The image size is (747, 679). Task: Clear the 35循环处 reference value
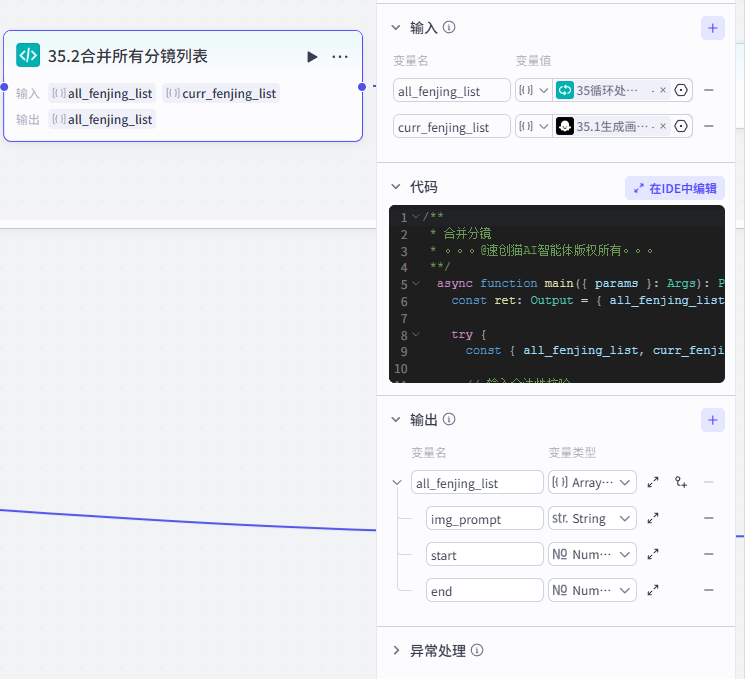tap(663, 90)
